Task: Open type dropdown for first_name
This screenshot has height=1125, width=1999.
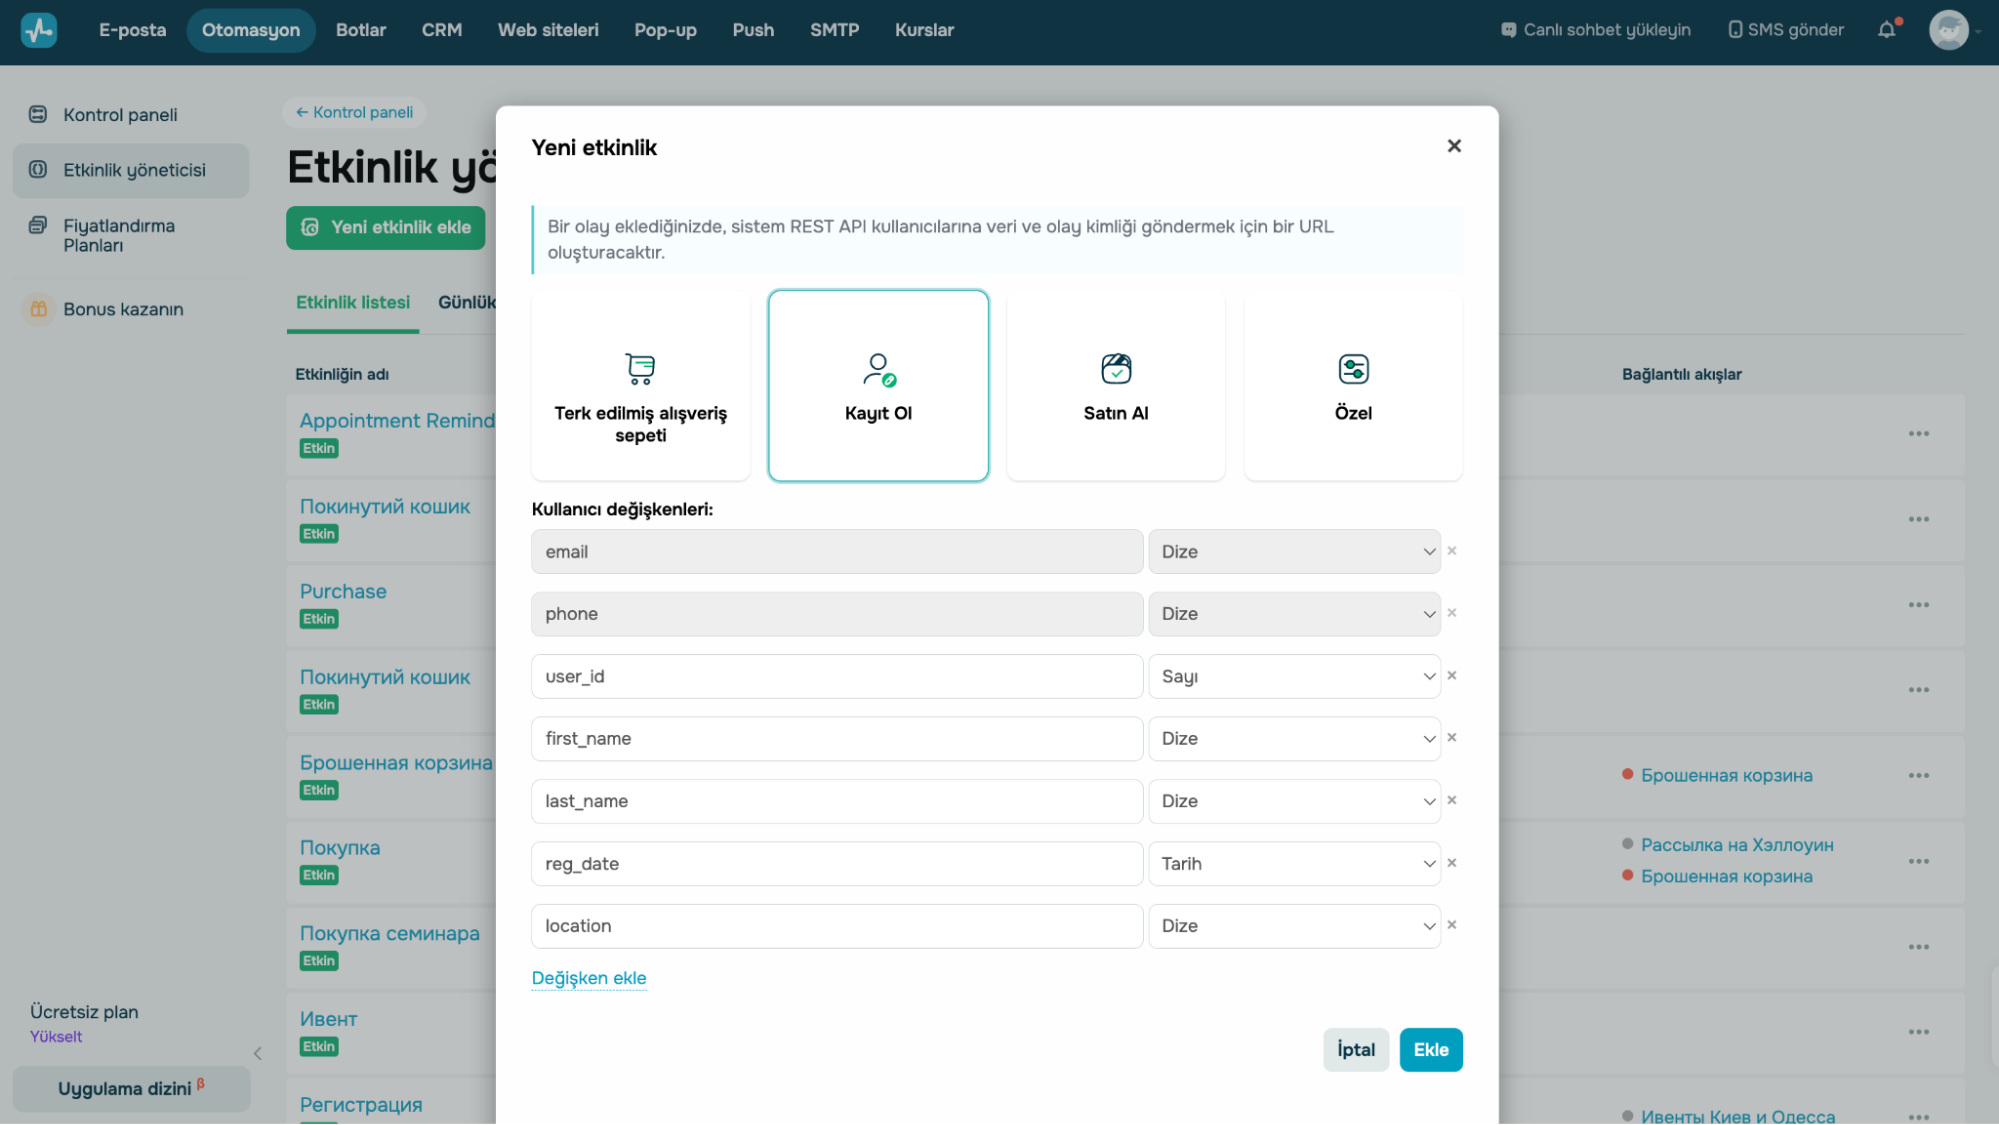Action: coord(1294,739)
